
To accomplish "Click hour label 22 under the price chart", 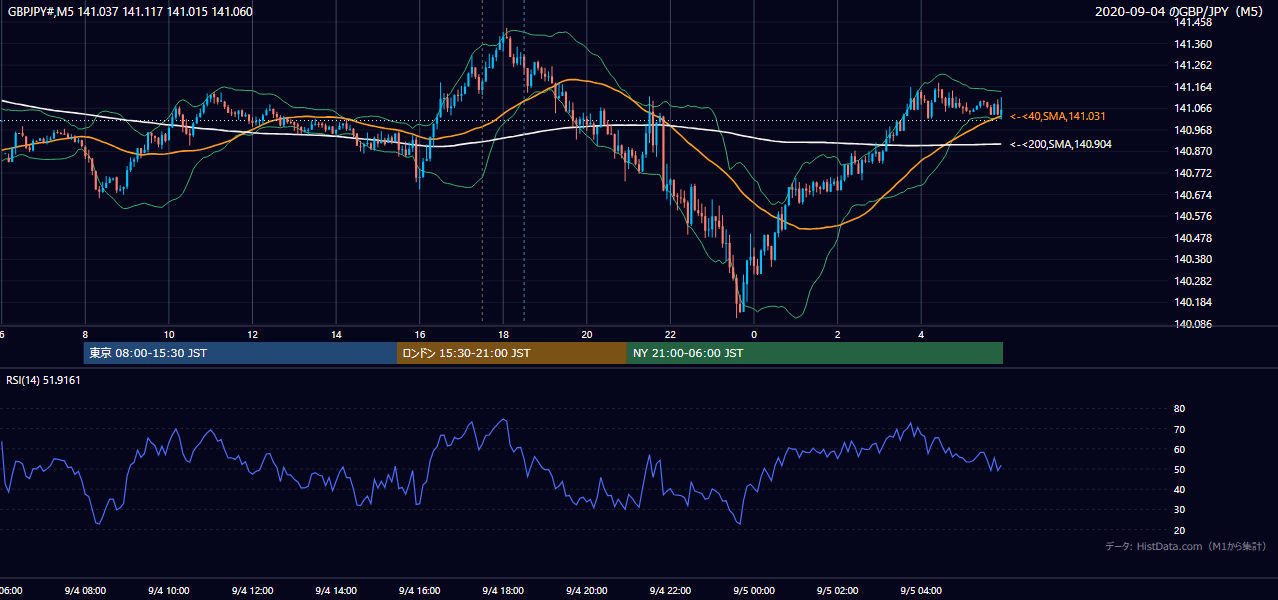I will 671,335.
